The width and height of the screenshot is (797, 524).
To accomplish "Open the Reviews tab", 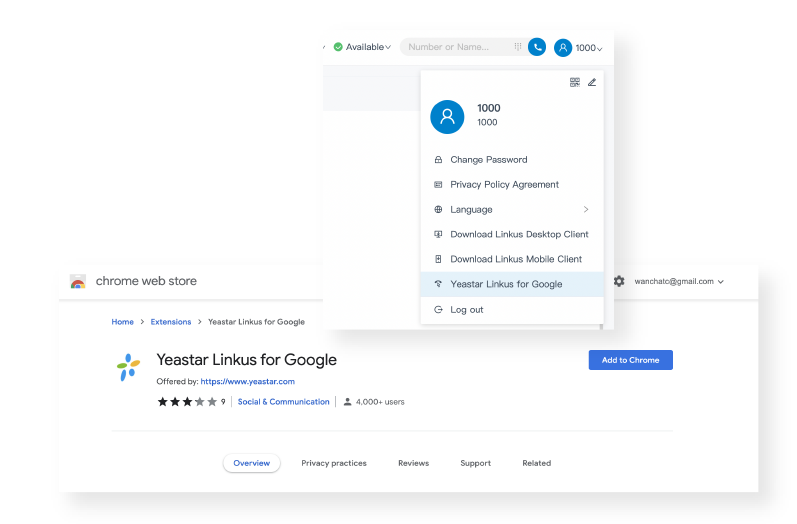I will point(413,463).
